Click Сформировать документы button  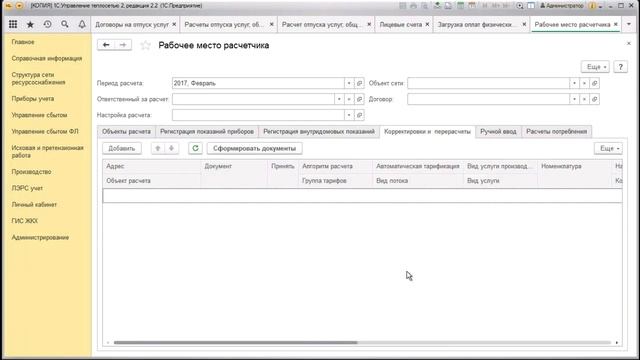pyautogui.click(x=254, y=148)
